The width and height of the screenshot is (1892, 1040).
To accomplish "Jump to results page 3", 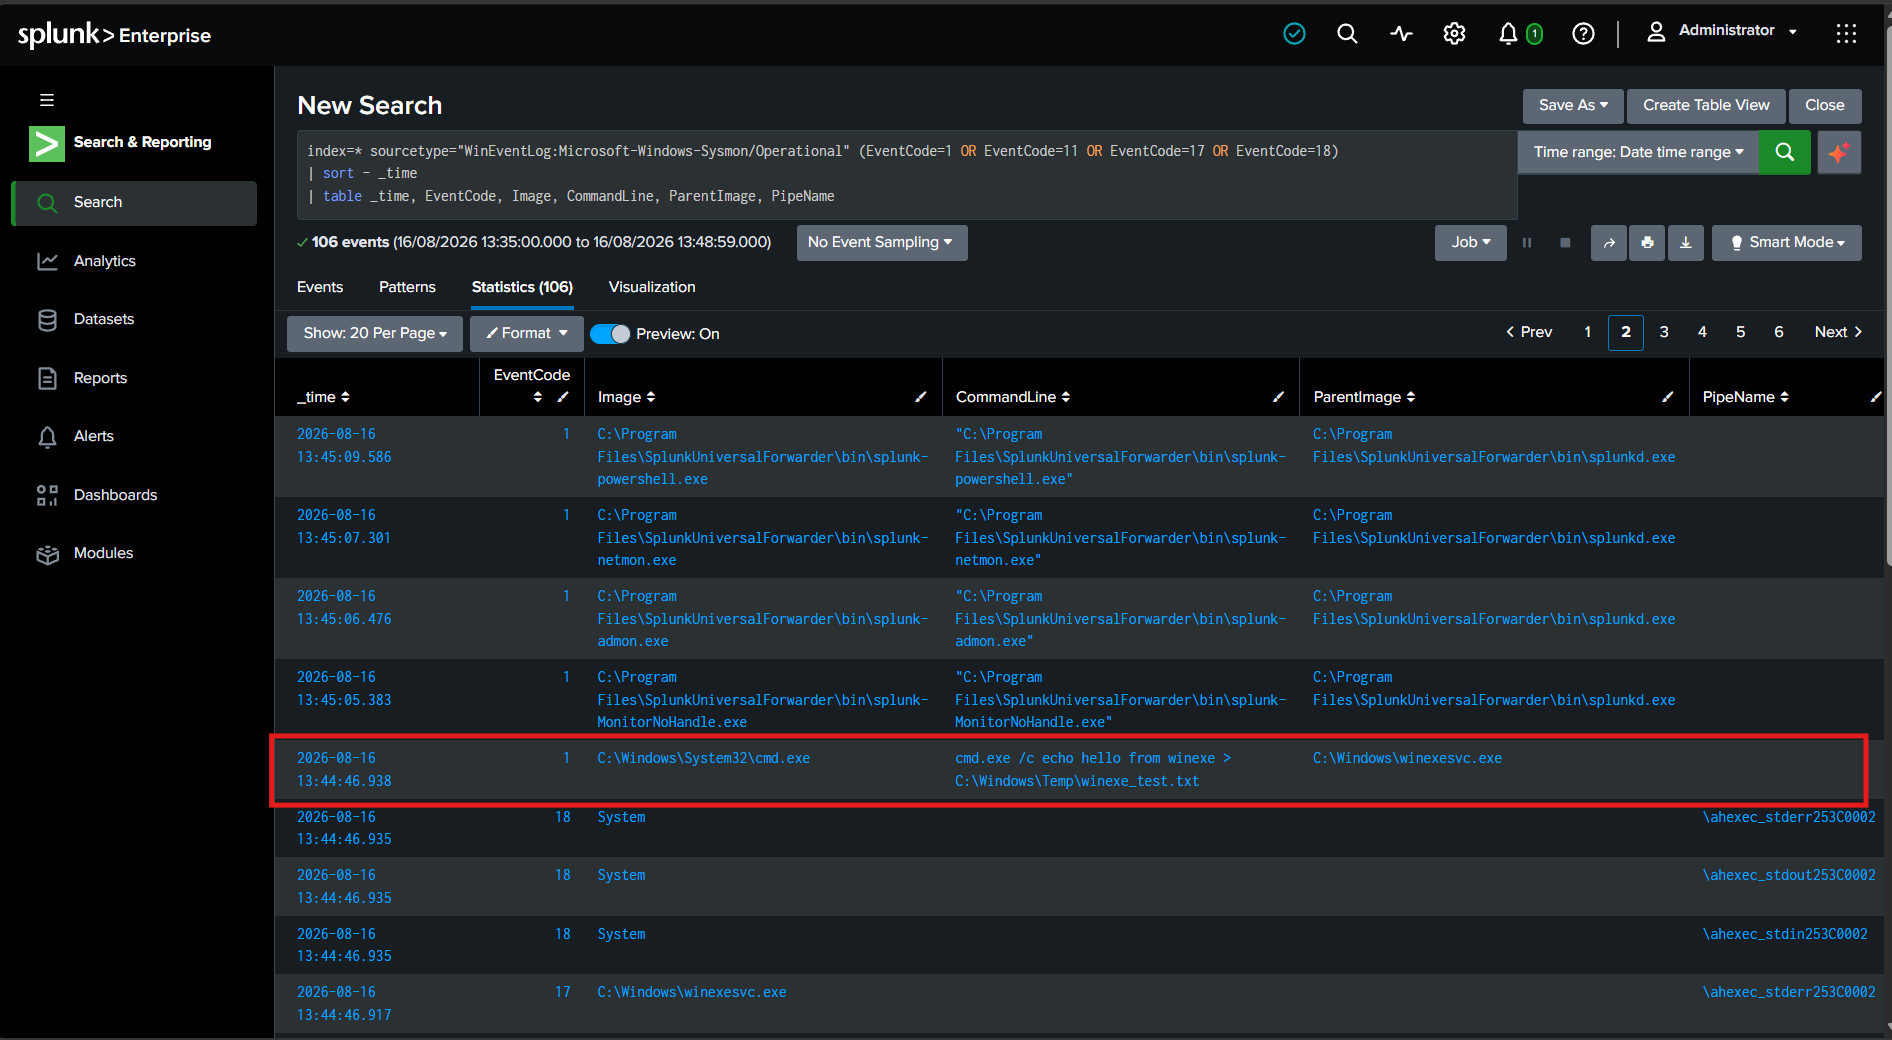I will [x=1664, y=332].
